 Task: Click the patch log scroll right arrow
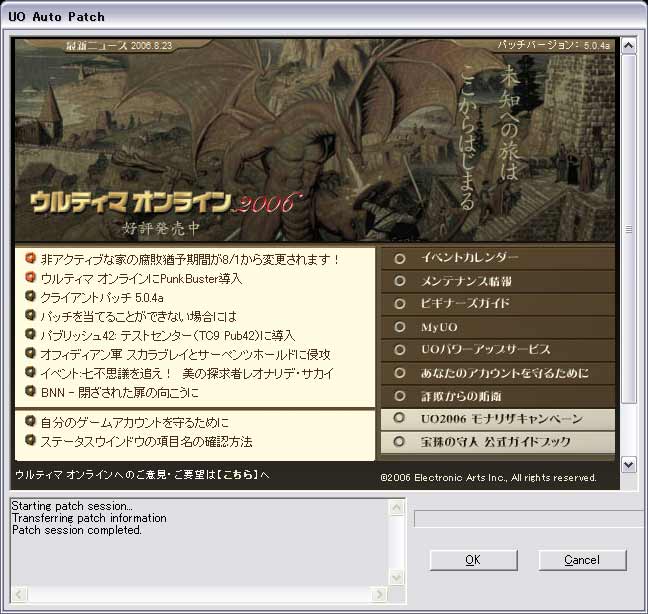(x=379, y=594)
